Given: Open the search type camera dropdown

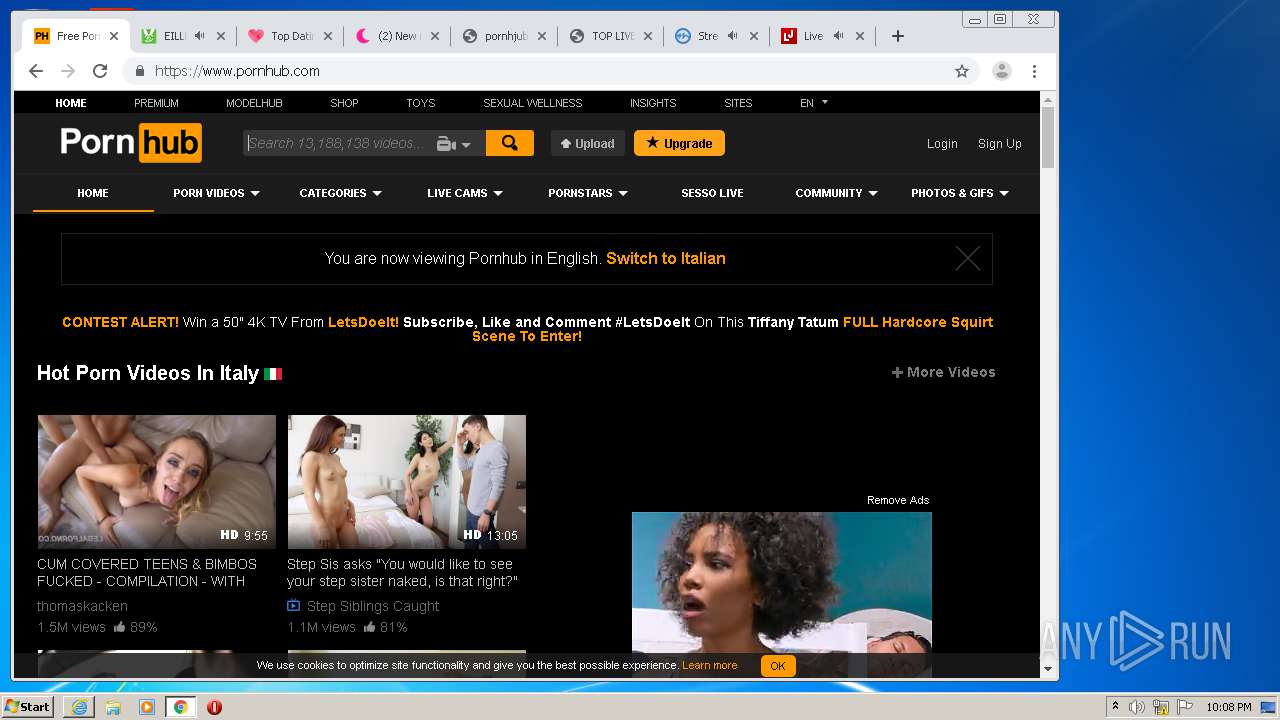Looking at the screenshot, I should coord(454,144).
